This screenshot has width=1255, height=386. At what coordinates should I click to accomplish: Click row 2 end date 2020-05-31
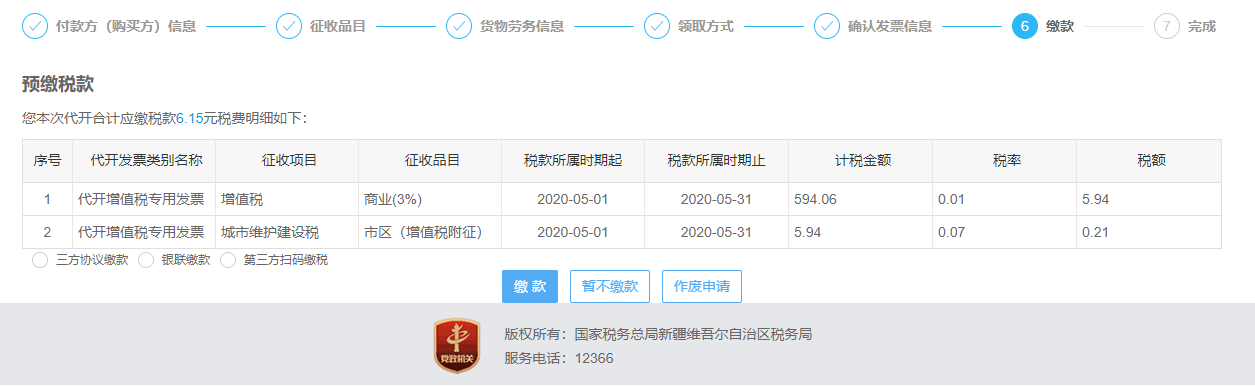click(716, 232)
